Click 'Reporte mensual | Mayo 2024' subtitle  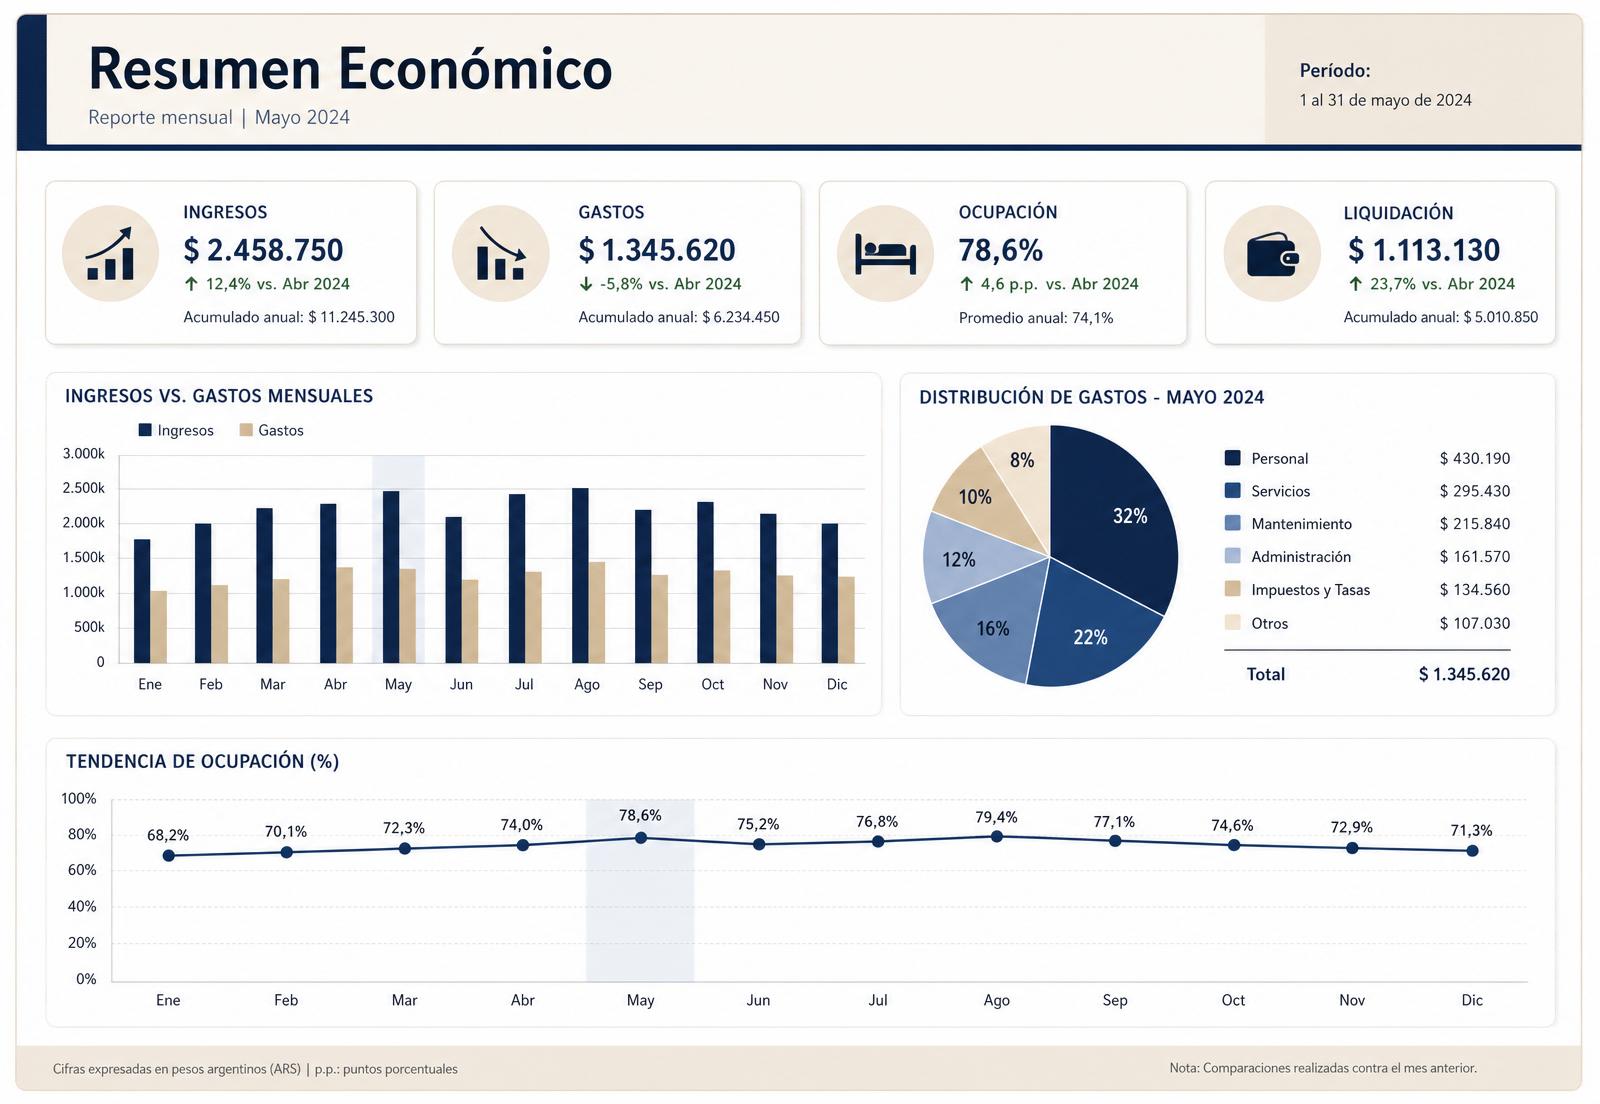click(x=219, y=117)
